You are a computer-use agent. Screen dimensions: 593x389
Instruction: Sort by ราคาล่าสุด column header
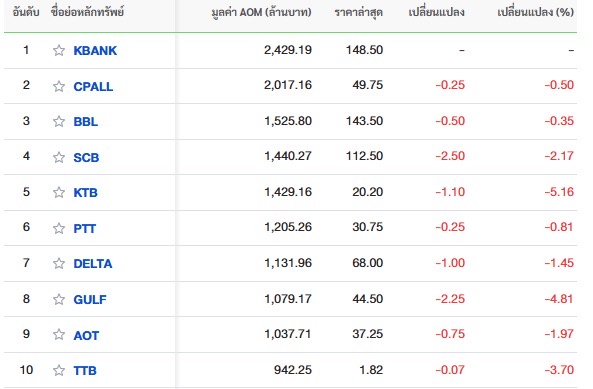[359, 12]
